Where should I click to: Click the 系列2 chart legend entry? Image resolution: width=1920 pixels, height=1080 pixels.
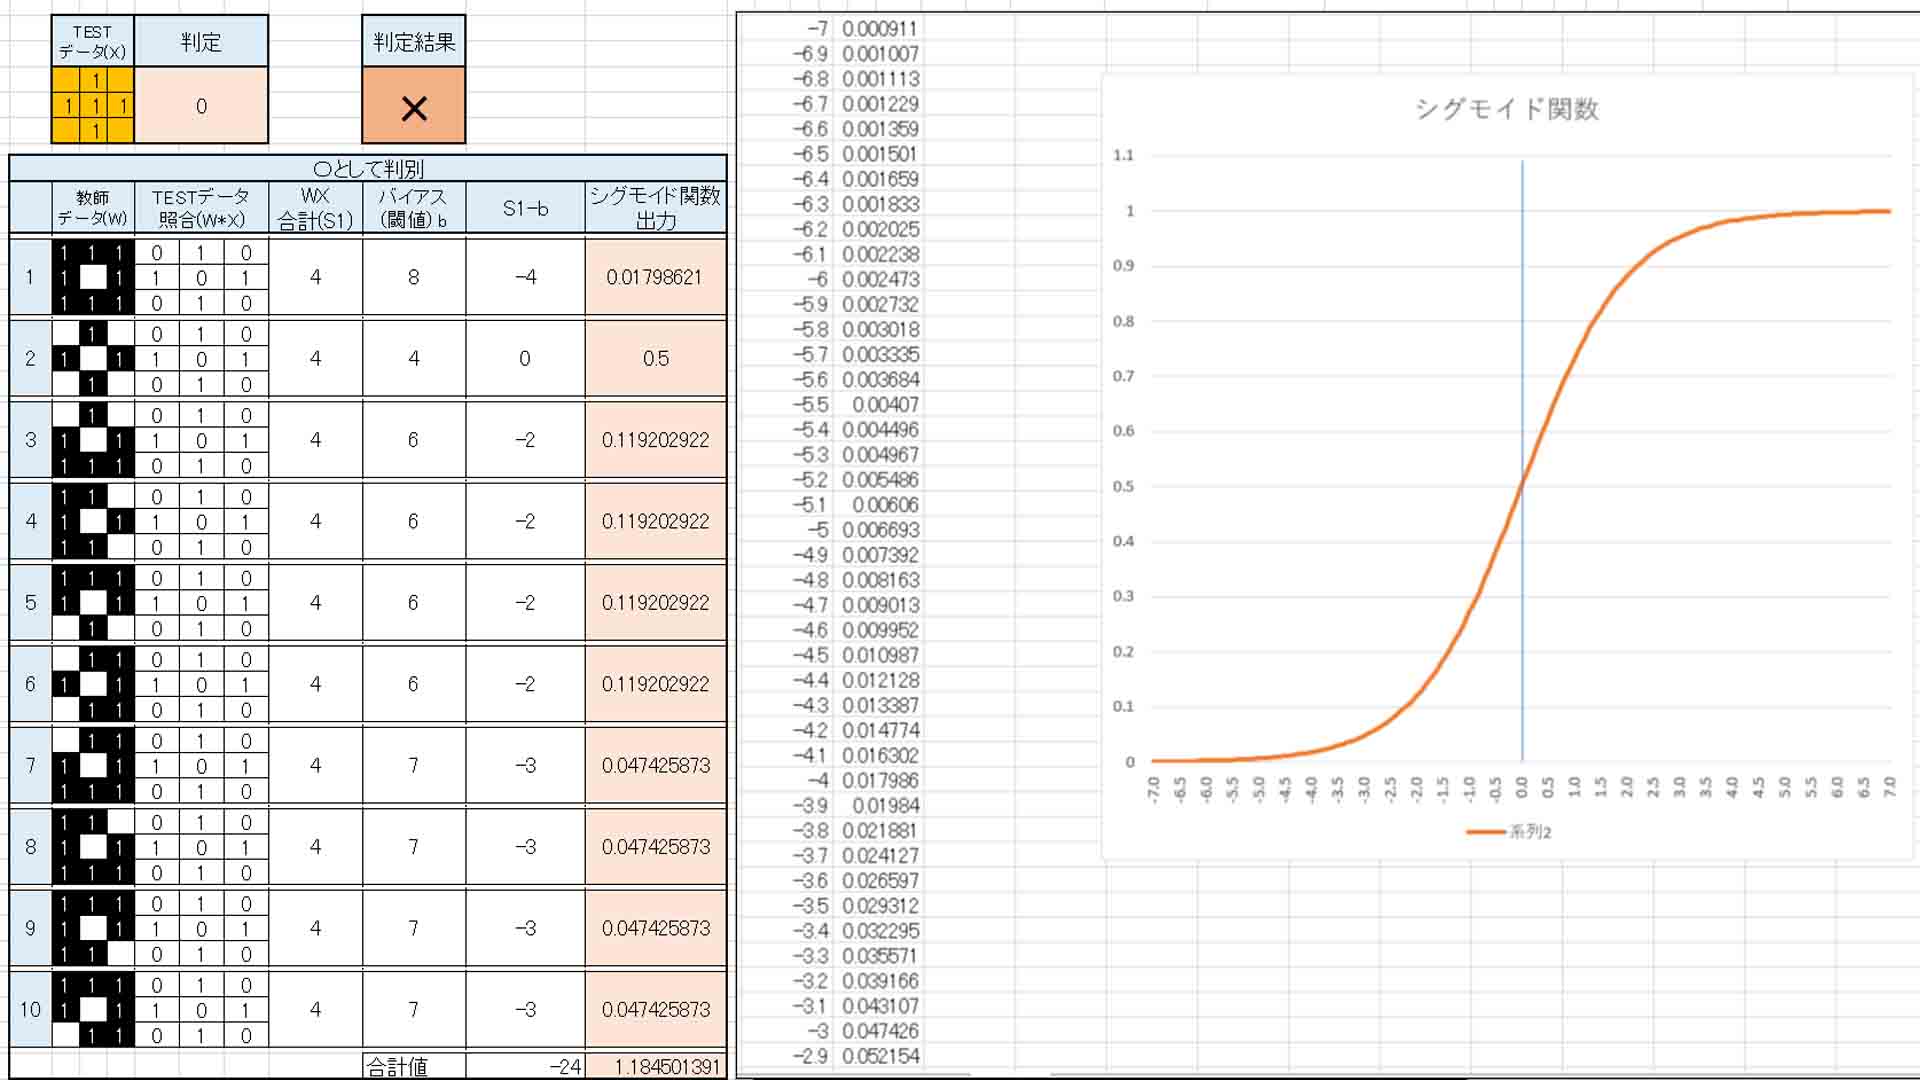click(1509, 832)
